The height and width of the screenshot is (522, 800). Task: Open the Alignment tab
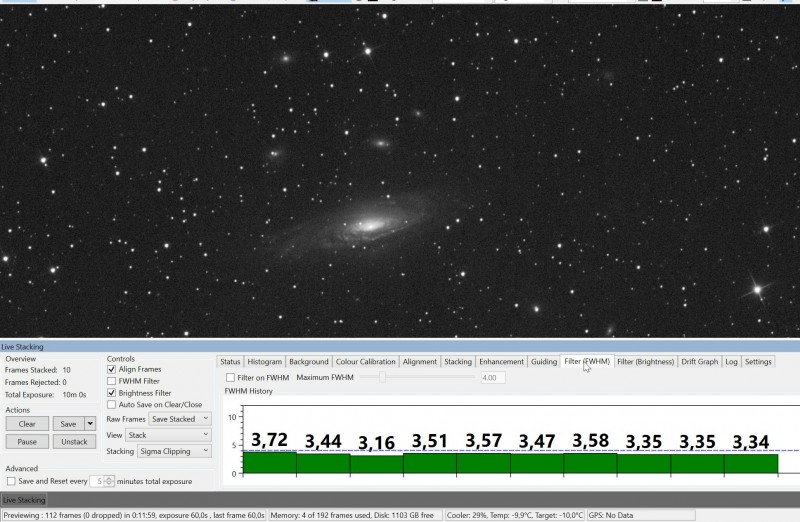click(419, 362)
